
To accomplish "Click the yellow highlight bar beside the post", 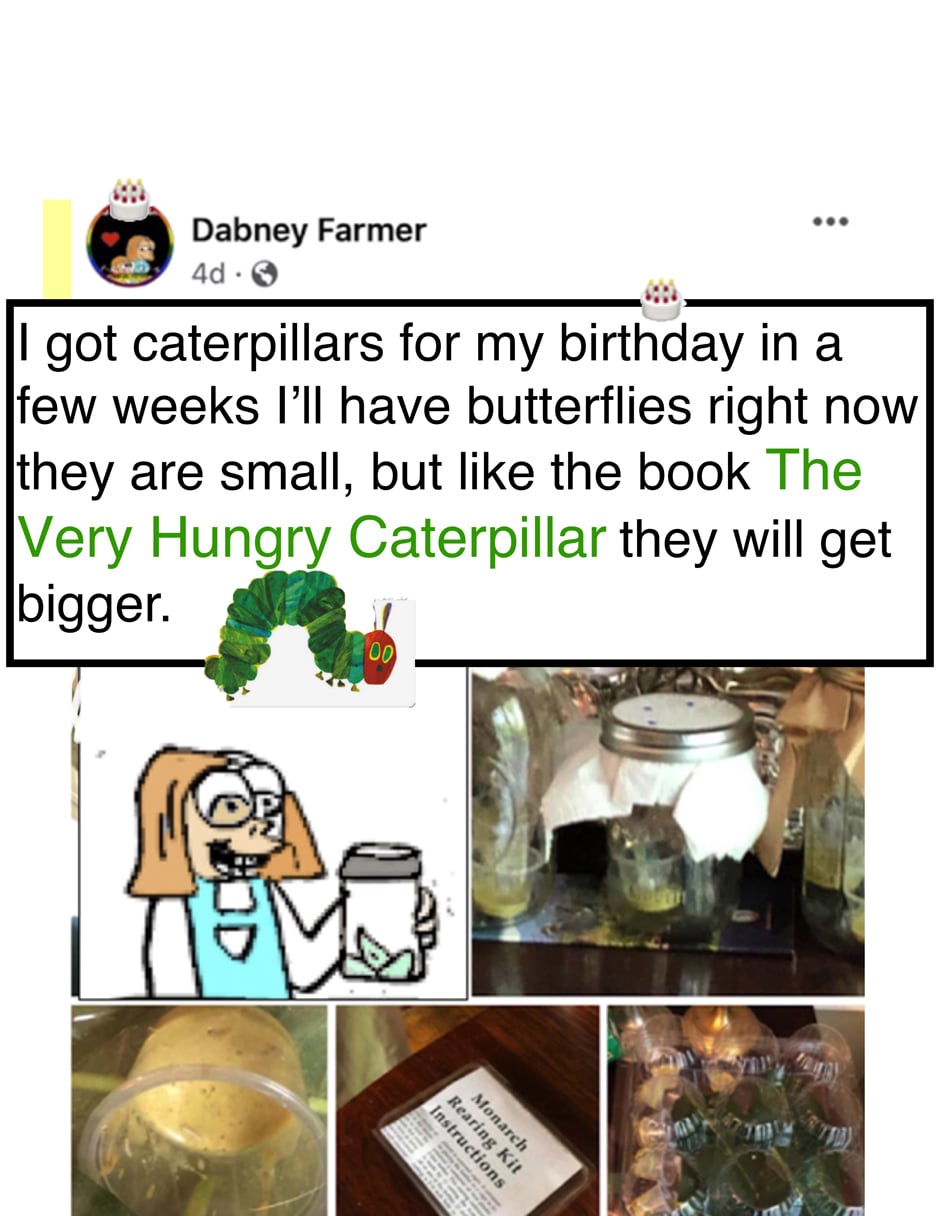I will [x=57, y=248].
